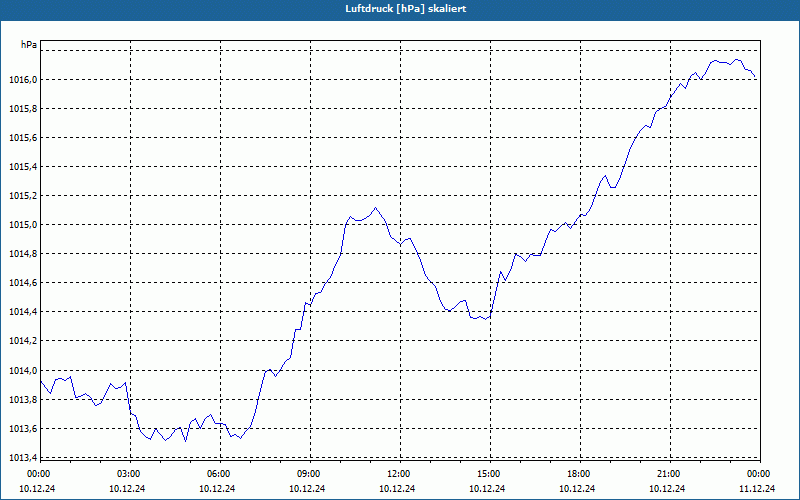Click the 09:00 time axis label
Viewport: 800px width, 500px height.
310,474
